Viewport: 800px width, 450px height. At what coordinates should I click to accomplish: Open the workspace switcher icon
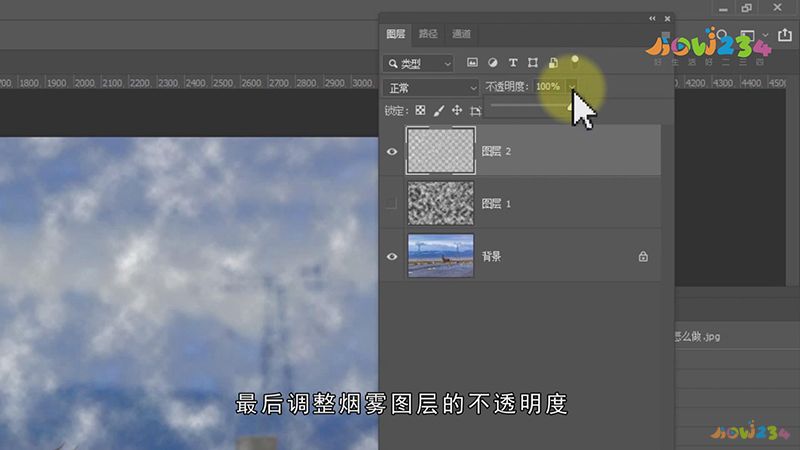coord(748,36)
